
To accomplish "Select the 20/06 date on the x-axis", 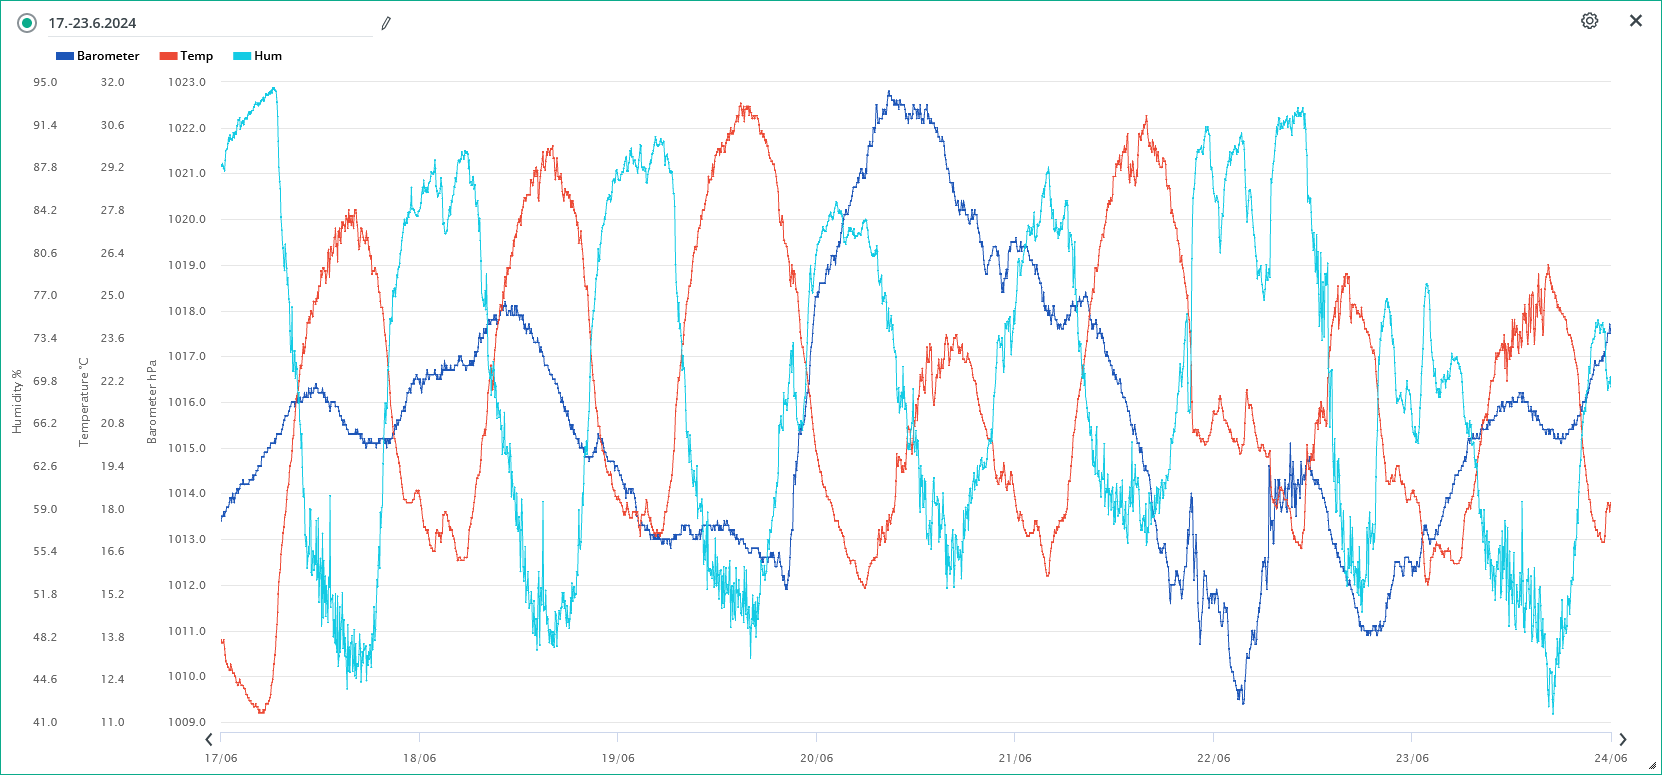I will (816, 758).
